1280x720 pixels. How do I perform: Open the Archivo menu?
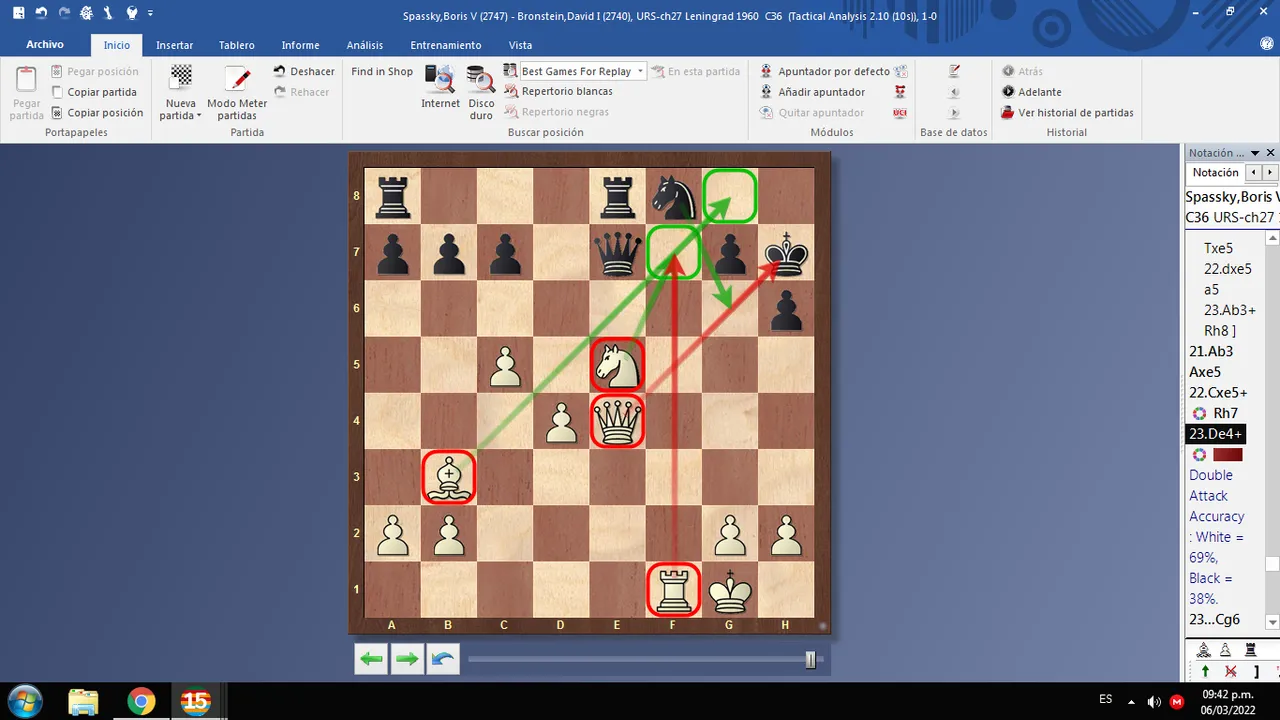[x=45, y=45]
